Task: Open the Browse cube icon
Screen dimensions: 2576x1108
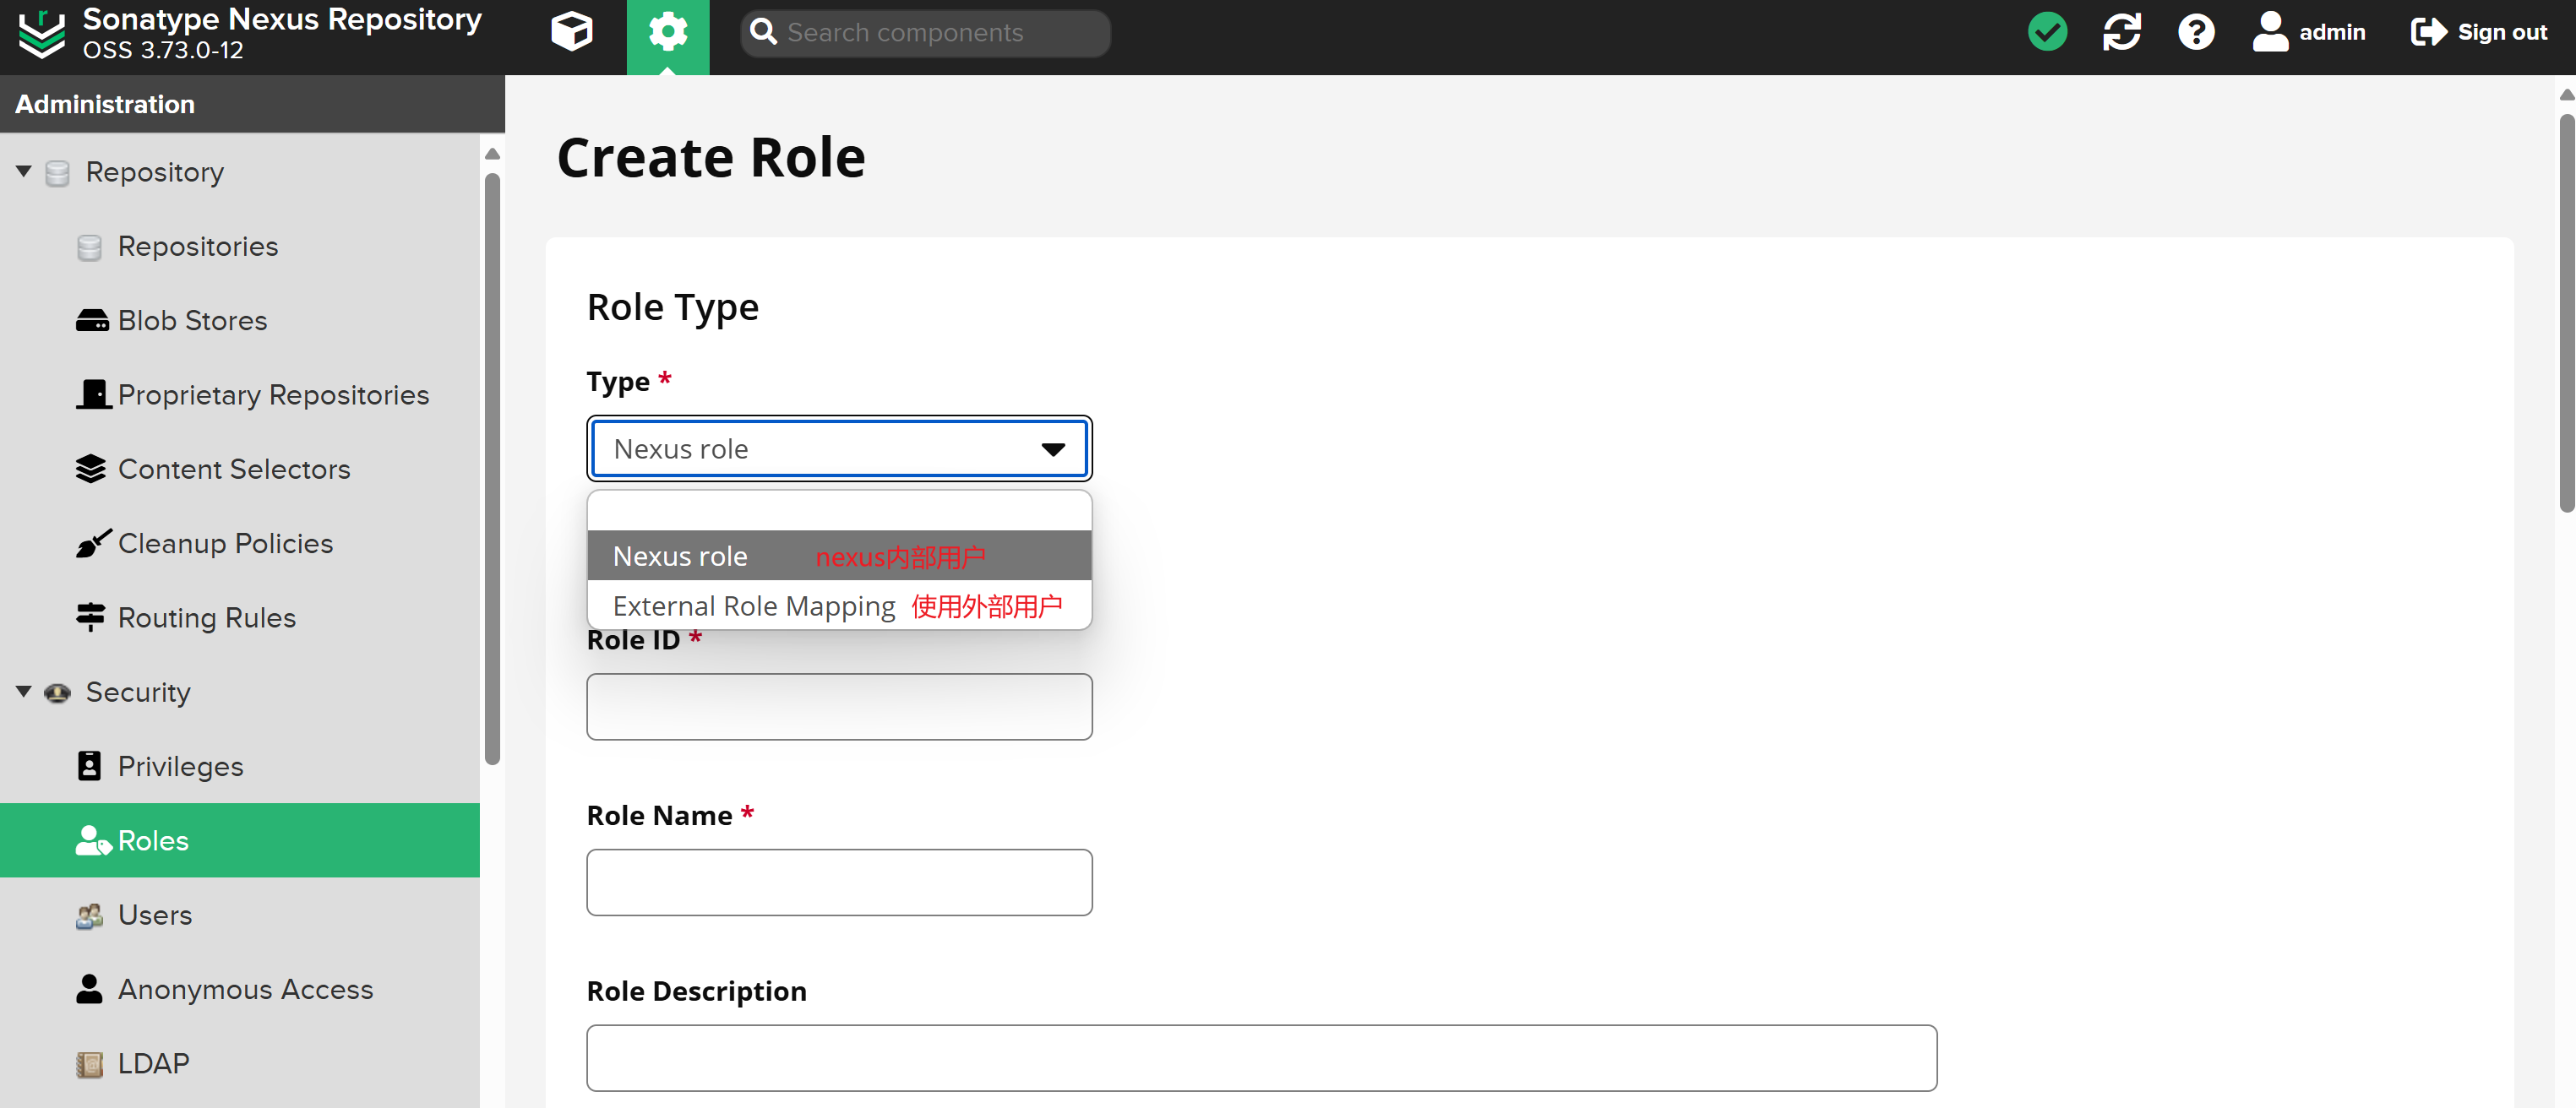Action: point(572,32)
